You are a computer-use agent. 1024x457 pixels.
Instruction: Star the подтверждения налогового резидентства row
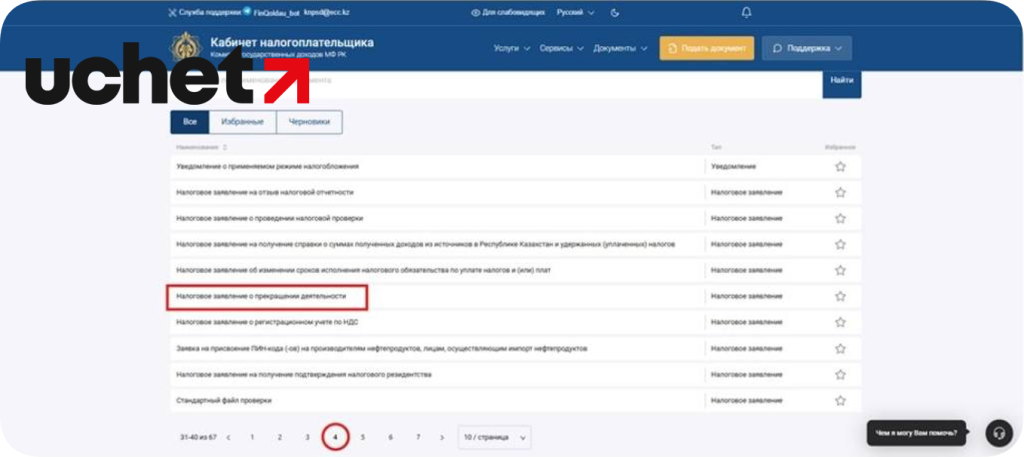pyautogui.click(x=840, y=375)
